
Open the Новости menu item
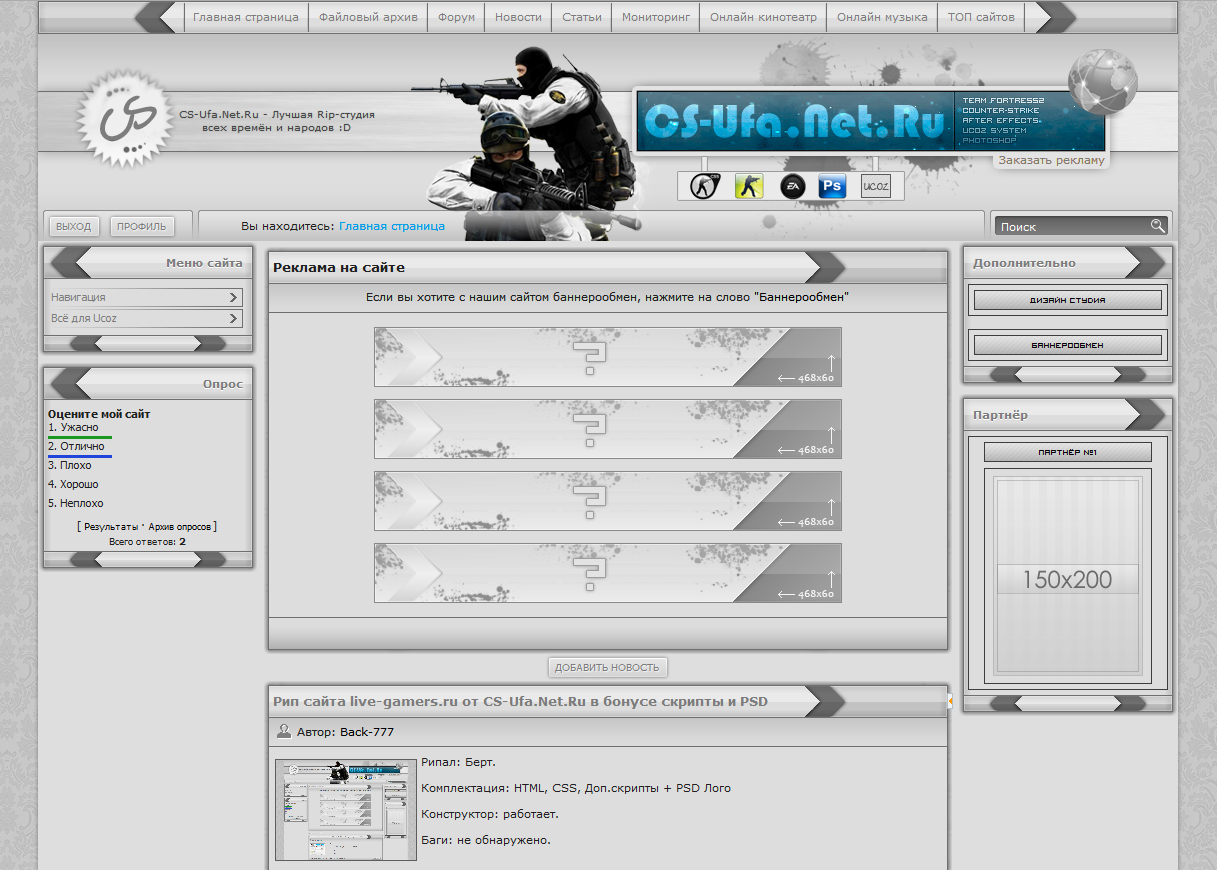click(518, 17)
